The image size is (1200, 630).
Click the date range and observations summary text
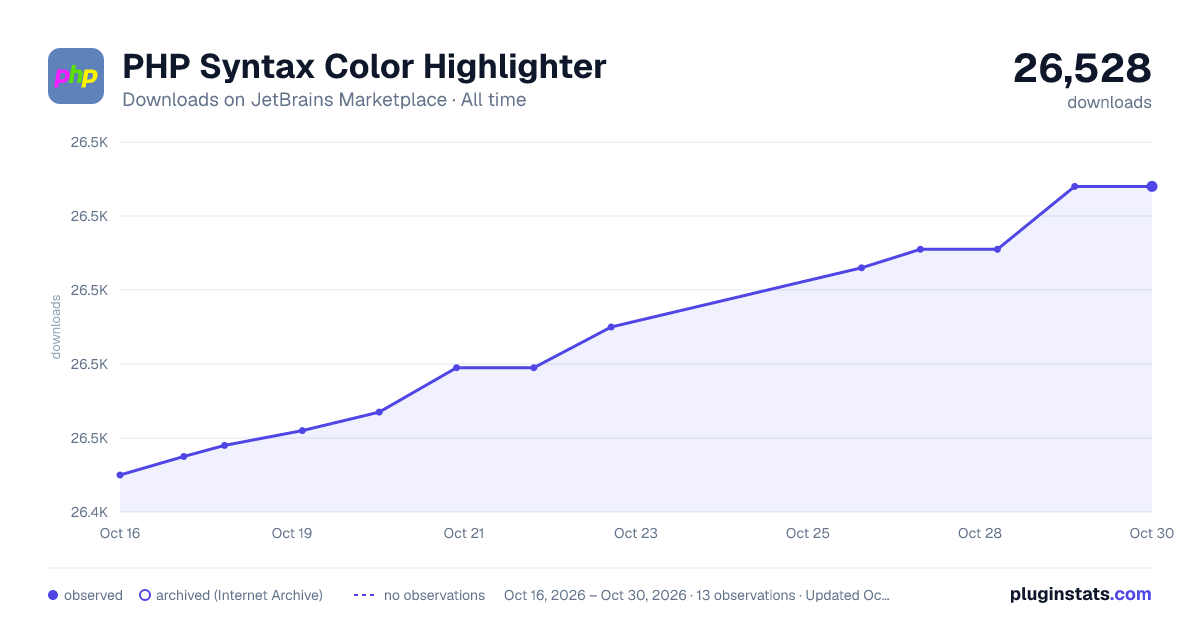(697, 595)
